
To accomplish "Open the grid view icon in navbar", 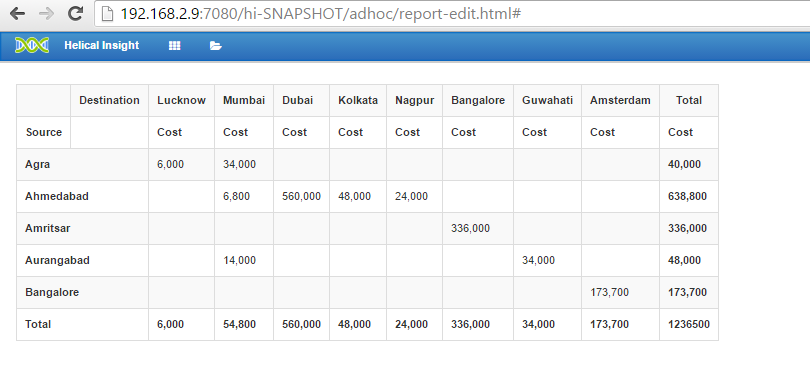I will pyautogui.click(x=175, y=45).
